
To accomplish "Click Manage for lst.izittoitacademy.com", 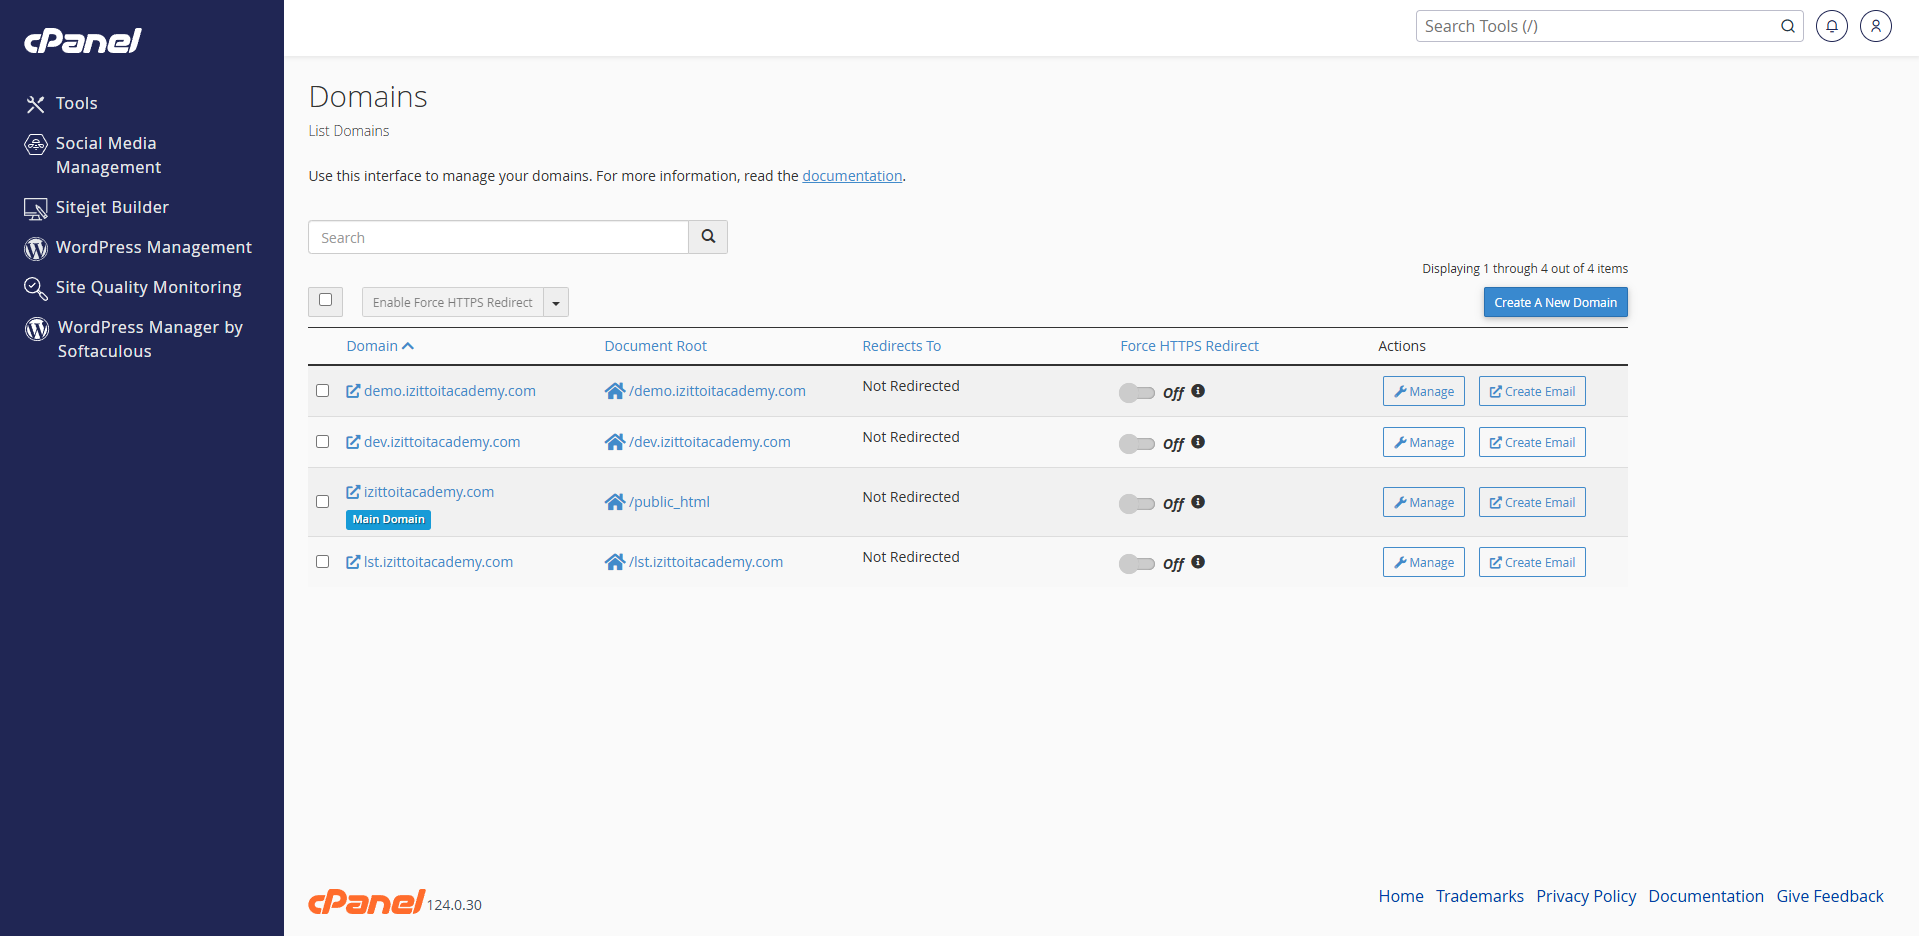I will click(1424, 562).
